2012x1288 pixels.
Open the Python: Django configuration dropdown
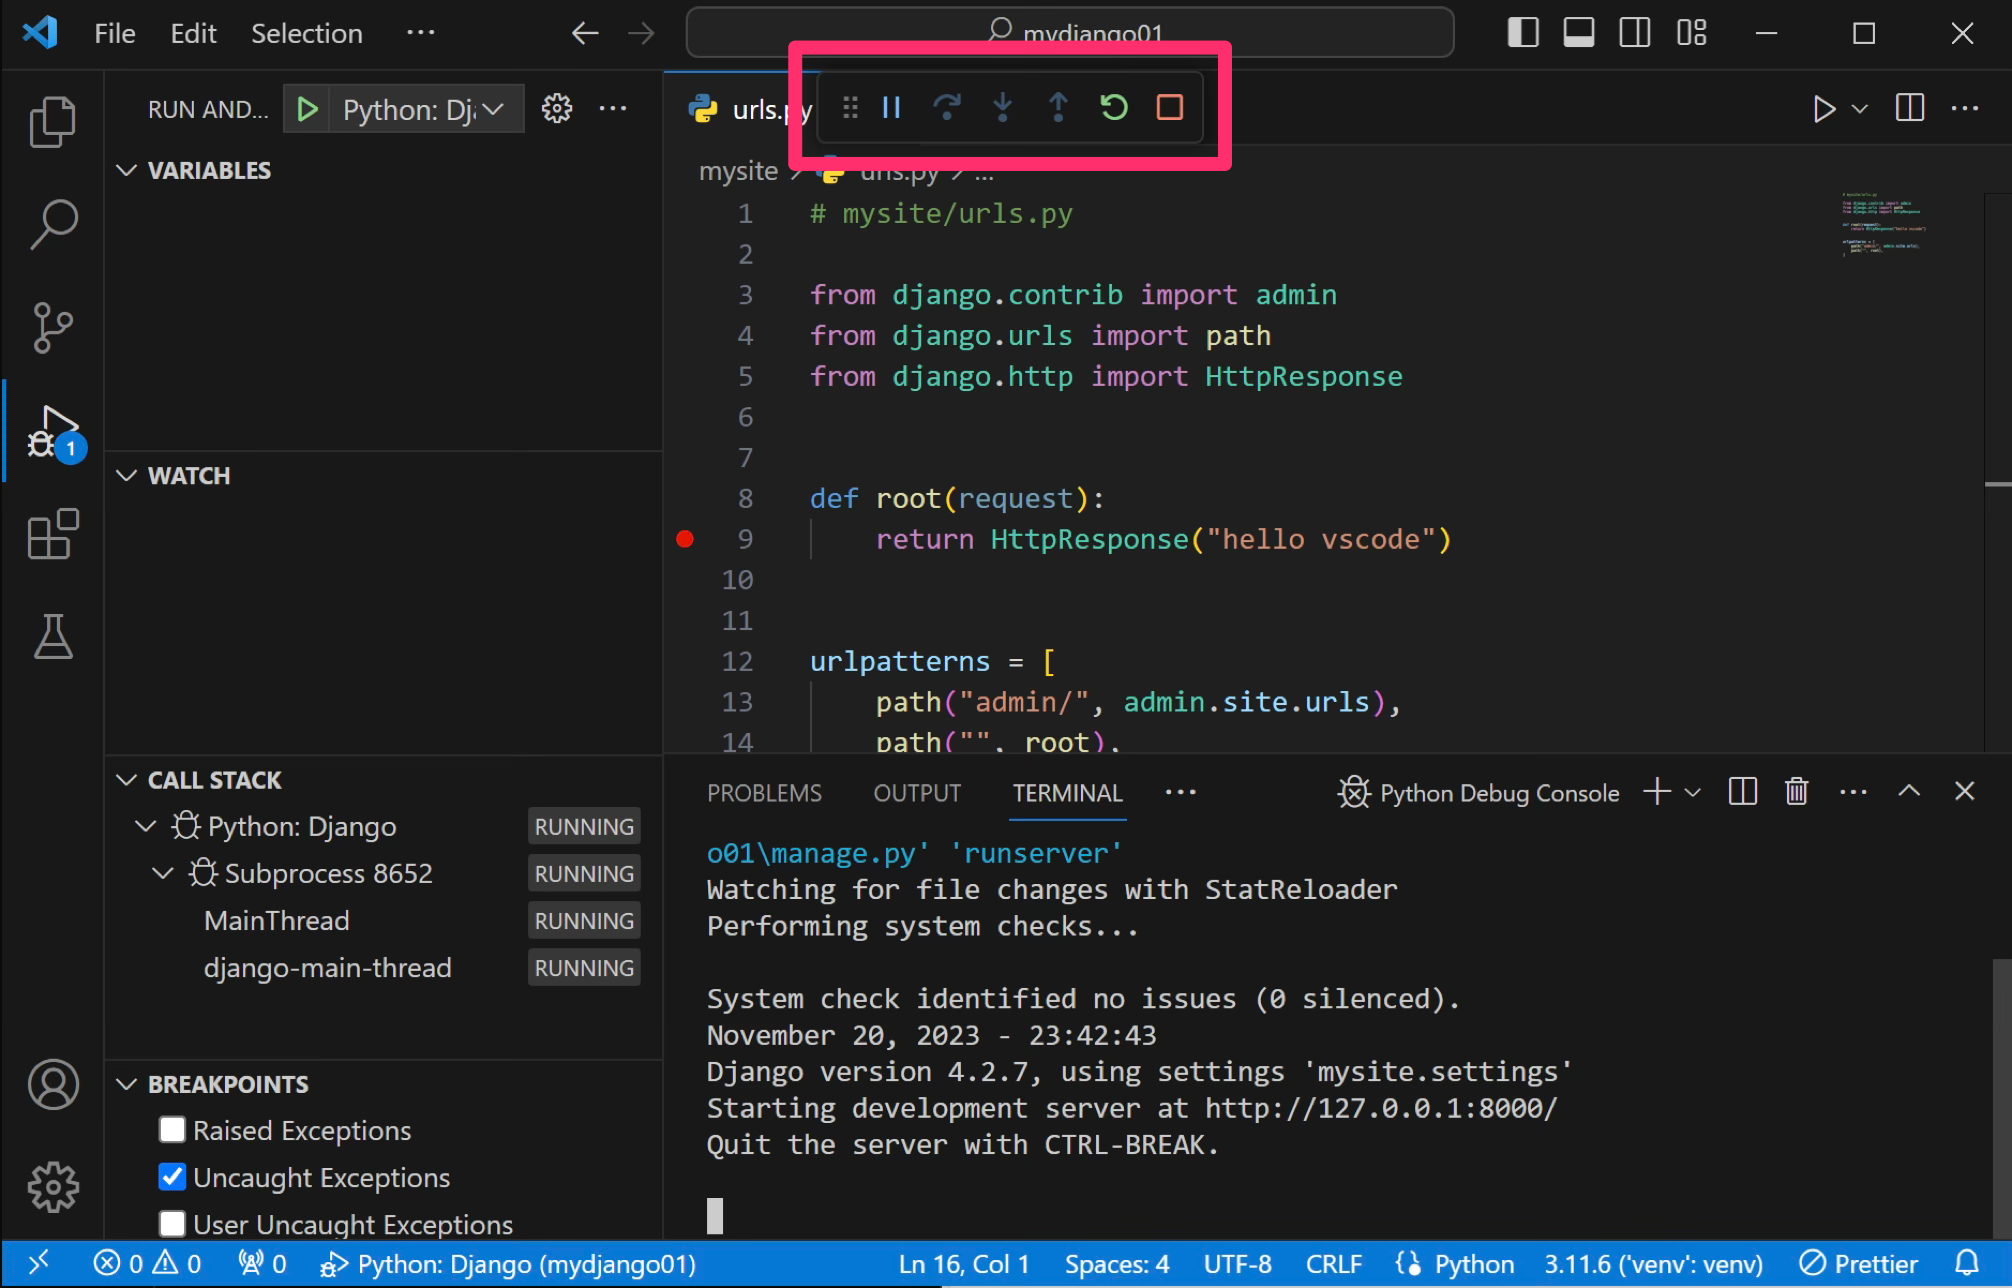click(x=494, y=109)
